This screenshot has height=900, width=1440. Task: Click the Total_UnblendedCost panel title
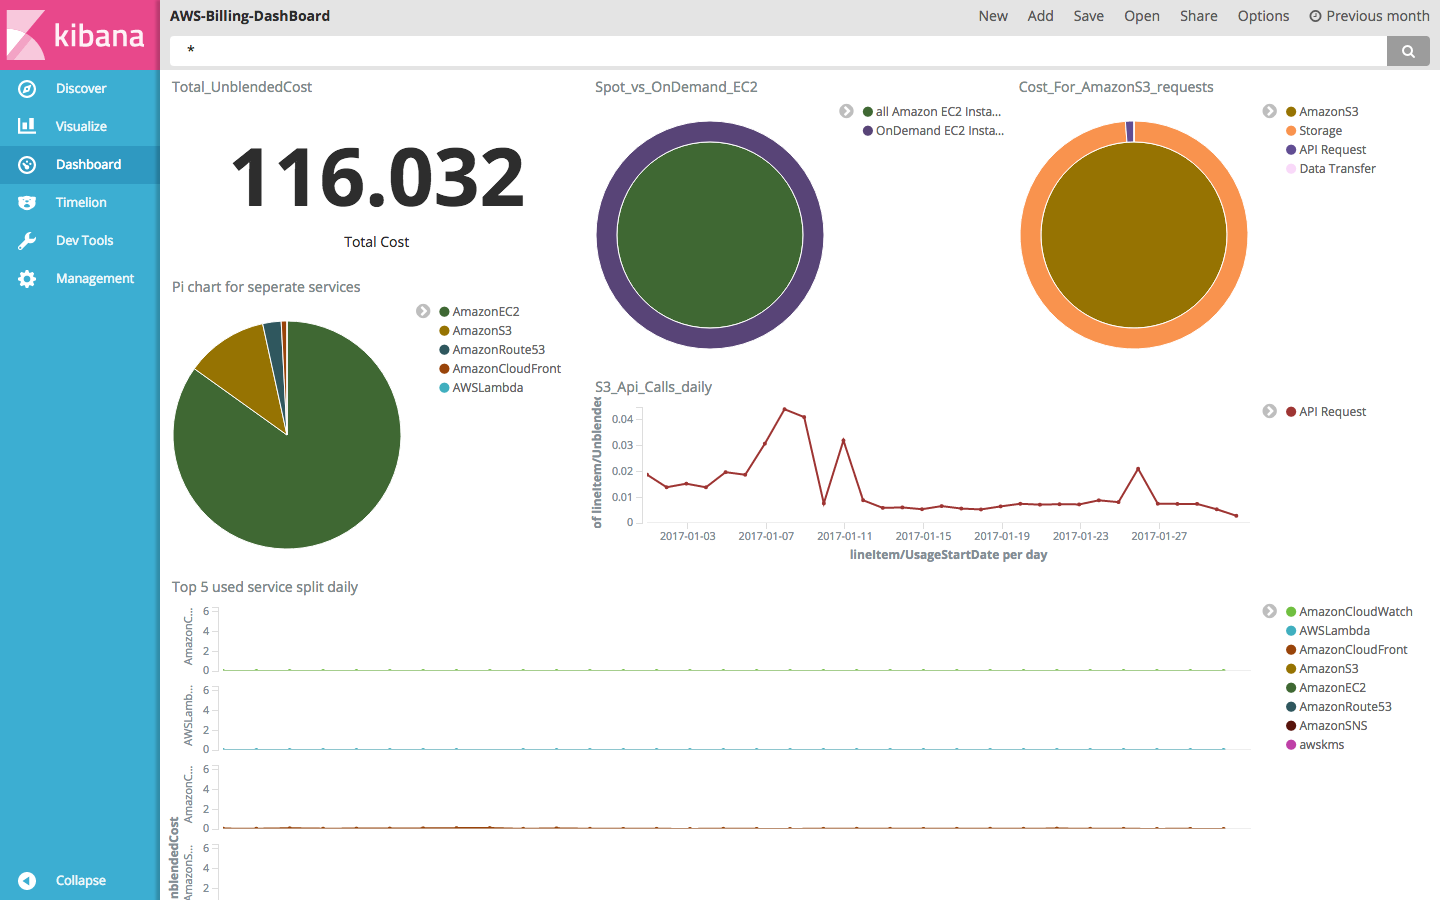242,87
